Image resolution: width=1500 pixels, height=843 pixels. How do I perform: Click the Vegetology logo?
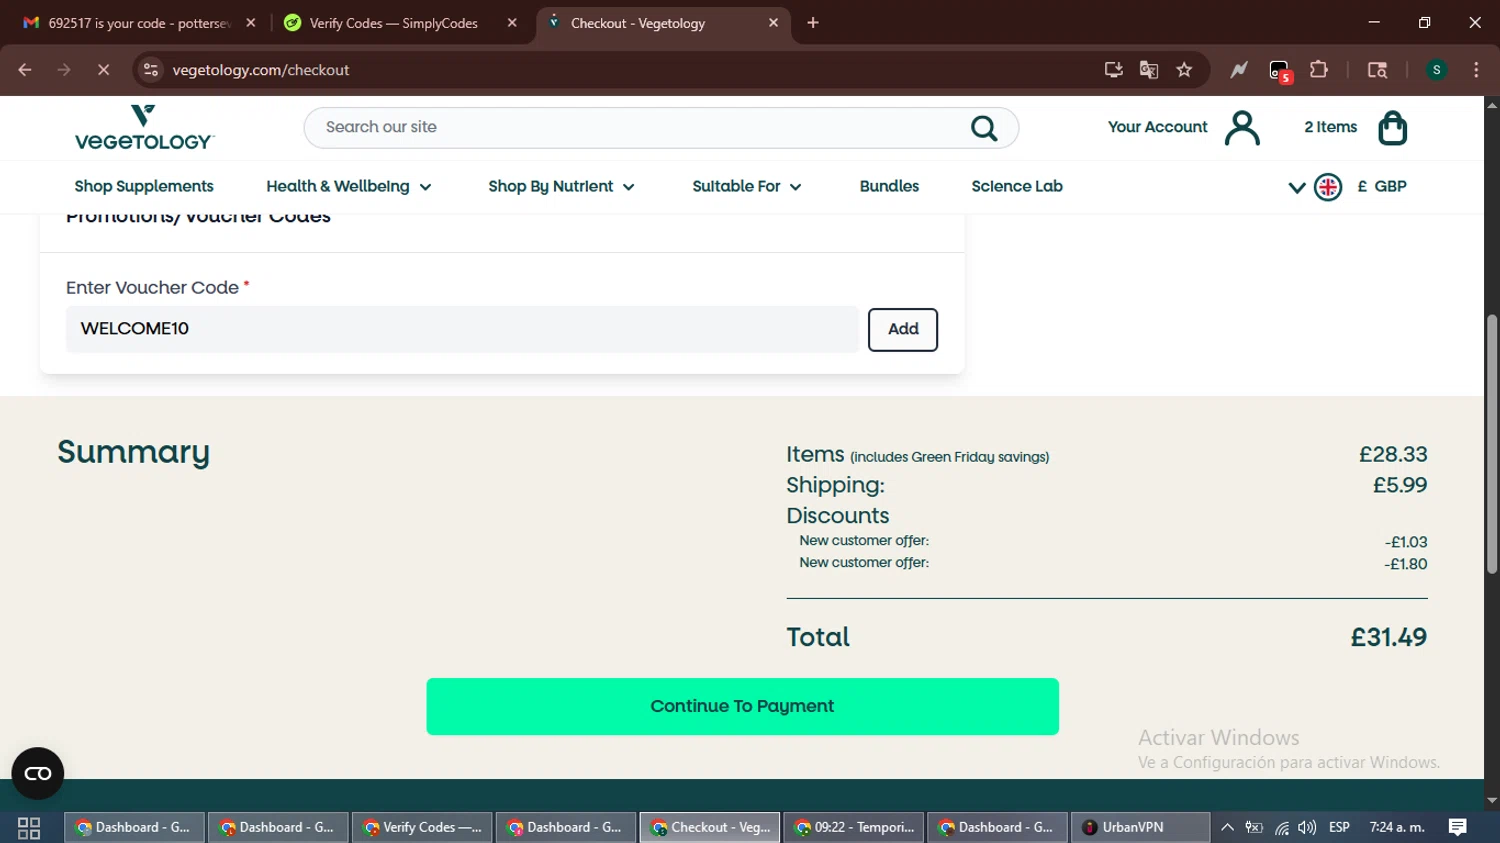(x=144, y=127)
